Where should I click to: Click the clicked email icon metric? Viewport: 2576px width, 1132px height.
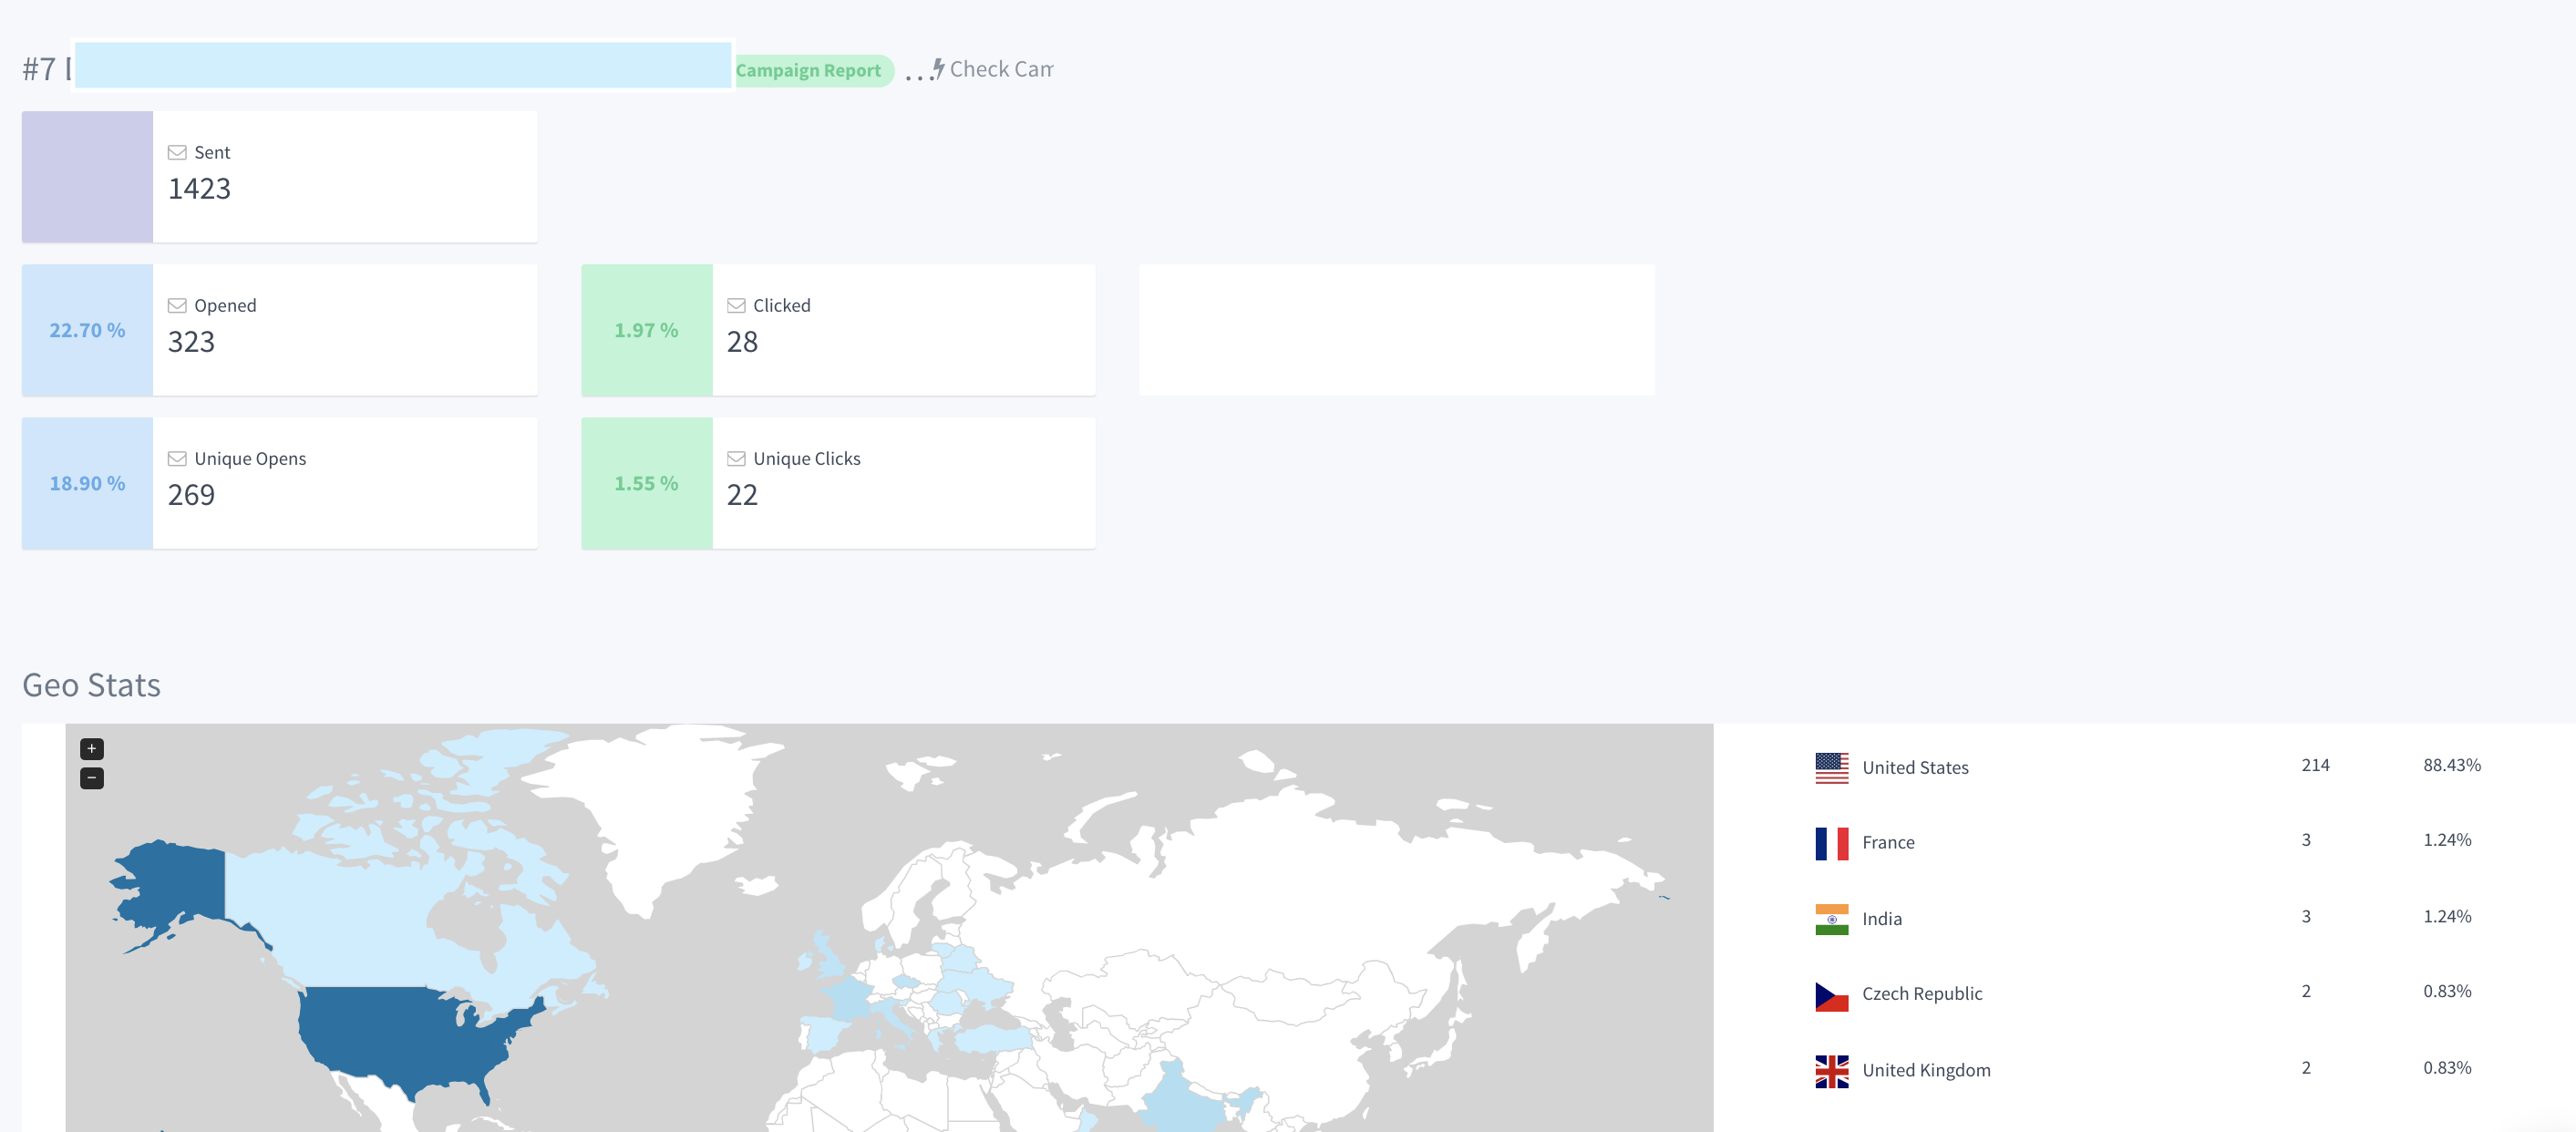tap(735, 304)
